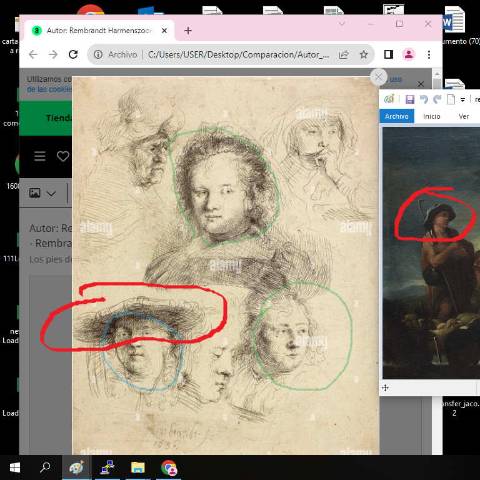Screen dimensions: 480x480
Task: Close the enlarged image overlay
Action: point(379,77)
